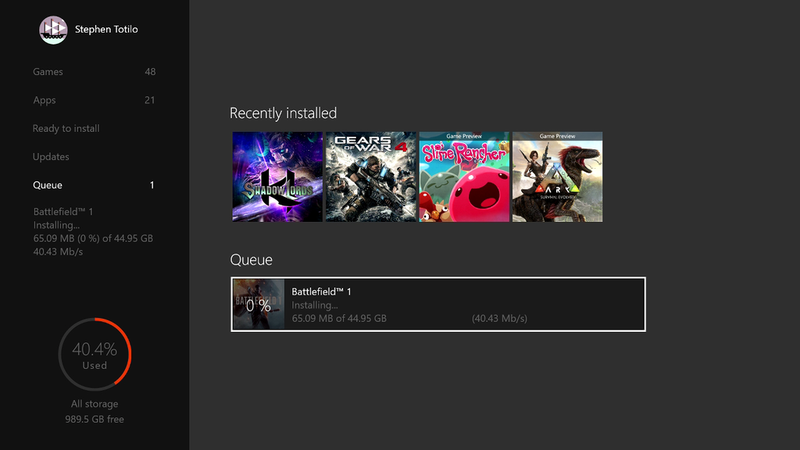Go to Ready to install
This screenshot has height=450, width=800.
point(66,129)
